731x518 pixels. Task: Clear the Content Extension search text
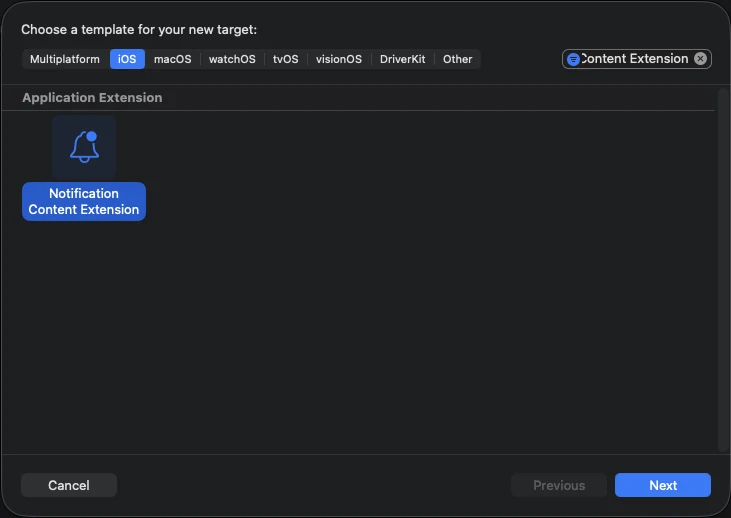[700, 59]
